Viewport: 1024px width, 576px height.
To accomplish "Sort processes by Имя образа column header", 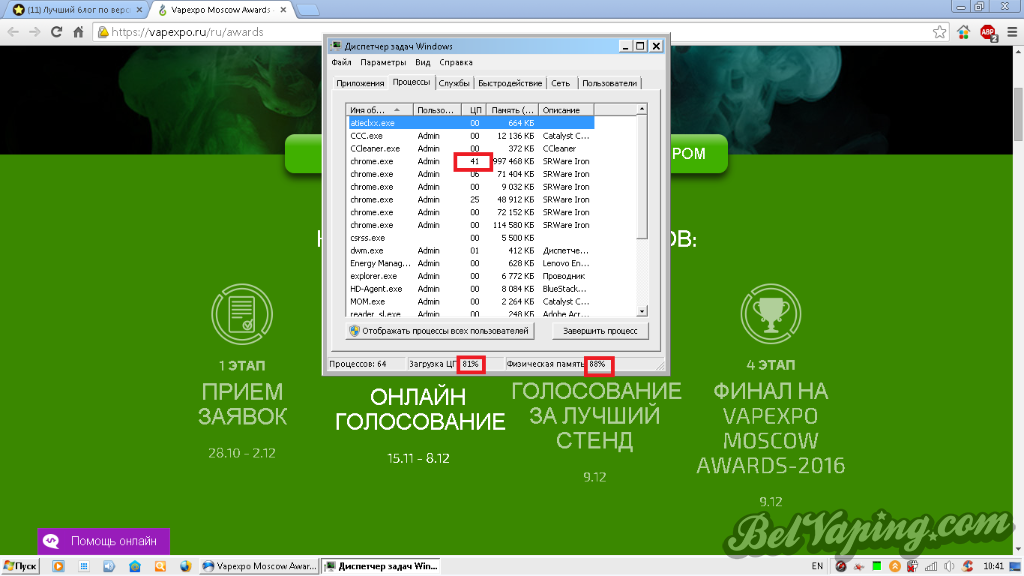I will pos(379,110).
